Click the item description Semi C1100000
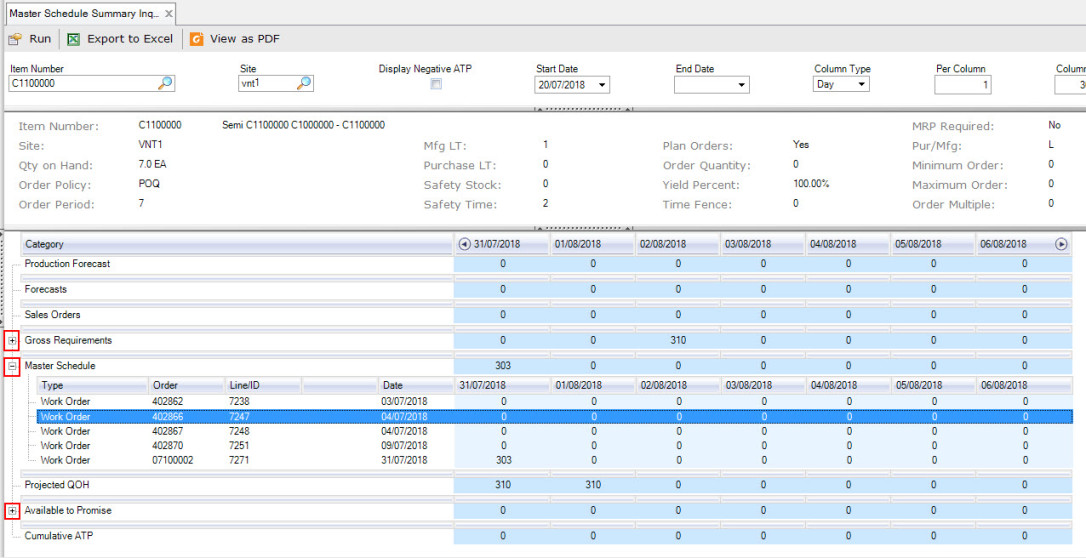The image size is (1086, 558). [x=303, y=125]
